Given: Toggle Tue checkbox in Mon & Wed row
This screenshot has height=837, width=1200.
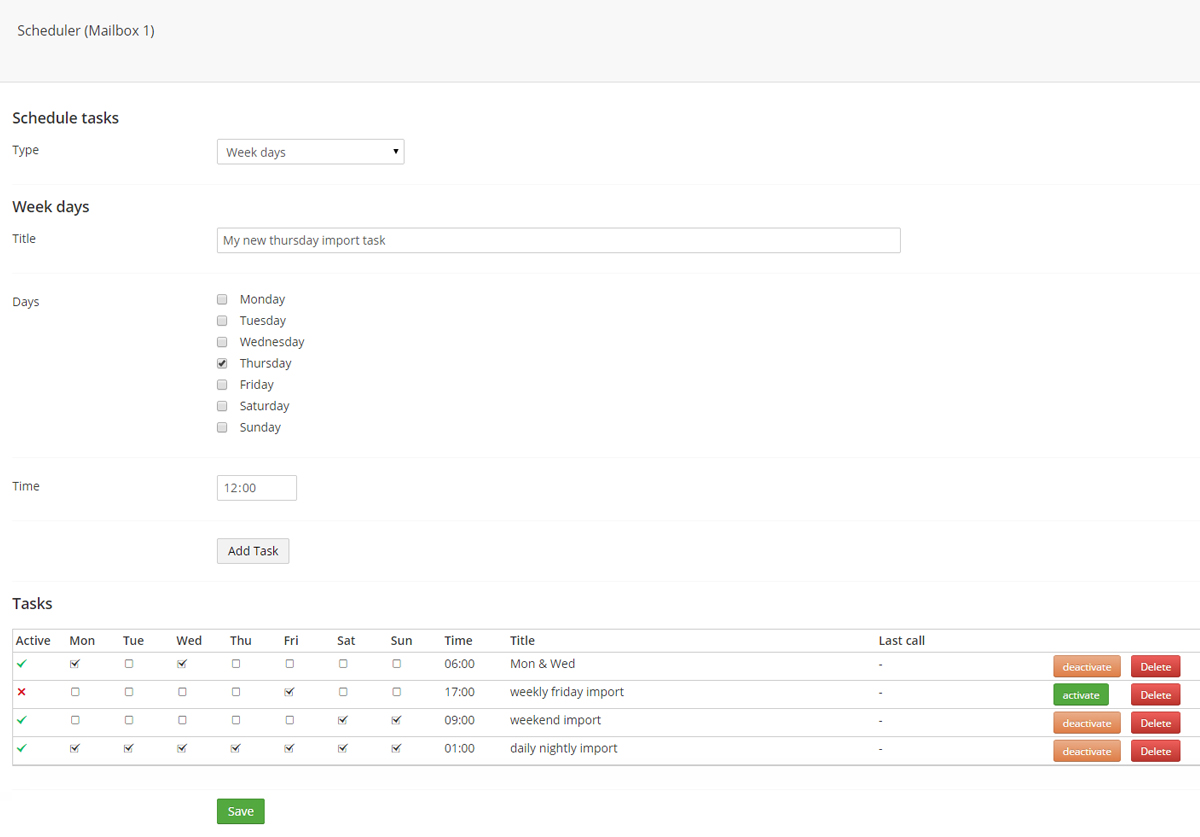Looking at the screenshot, I should pos(129,664).
